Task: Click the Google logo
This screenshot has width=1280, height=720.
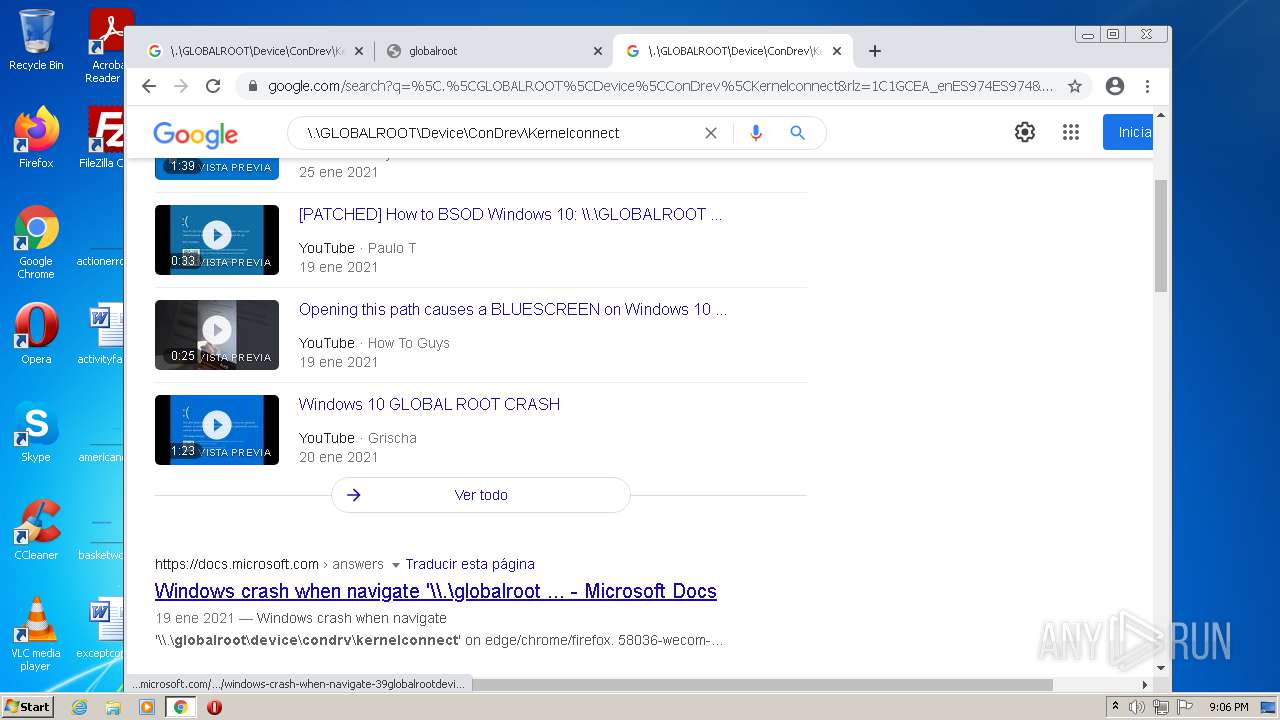Action: (195, 134)
